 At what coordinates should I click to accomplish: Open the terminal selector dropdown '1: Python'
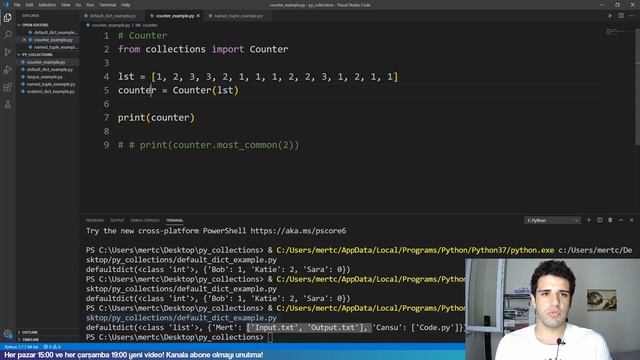tap(552, 220)
